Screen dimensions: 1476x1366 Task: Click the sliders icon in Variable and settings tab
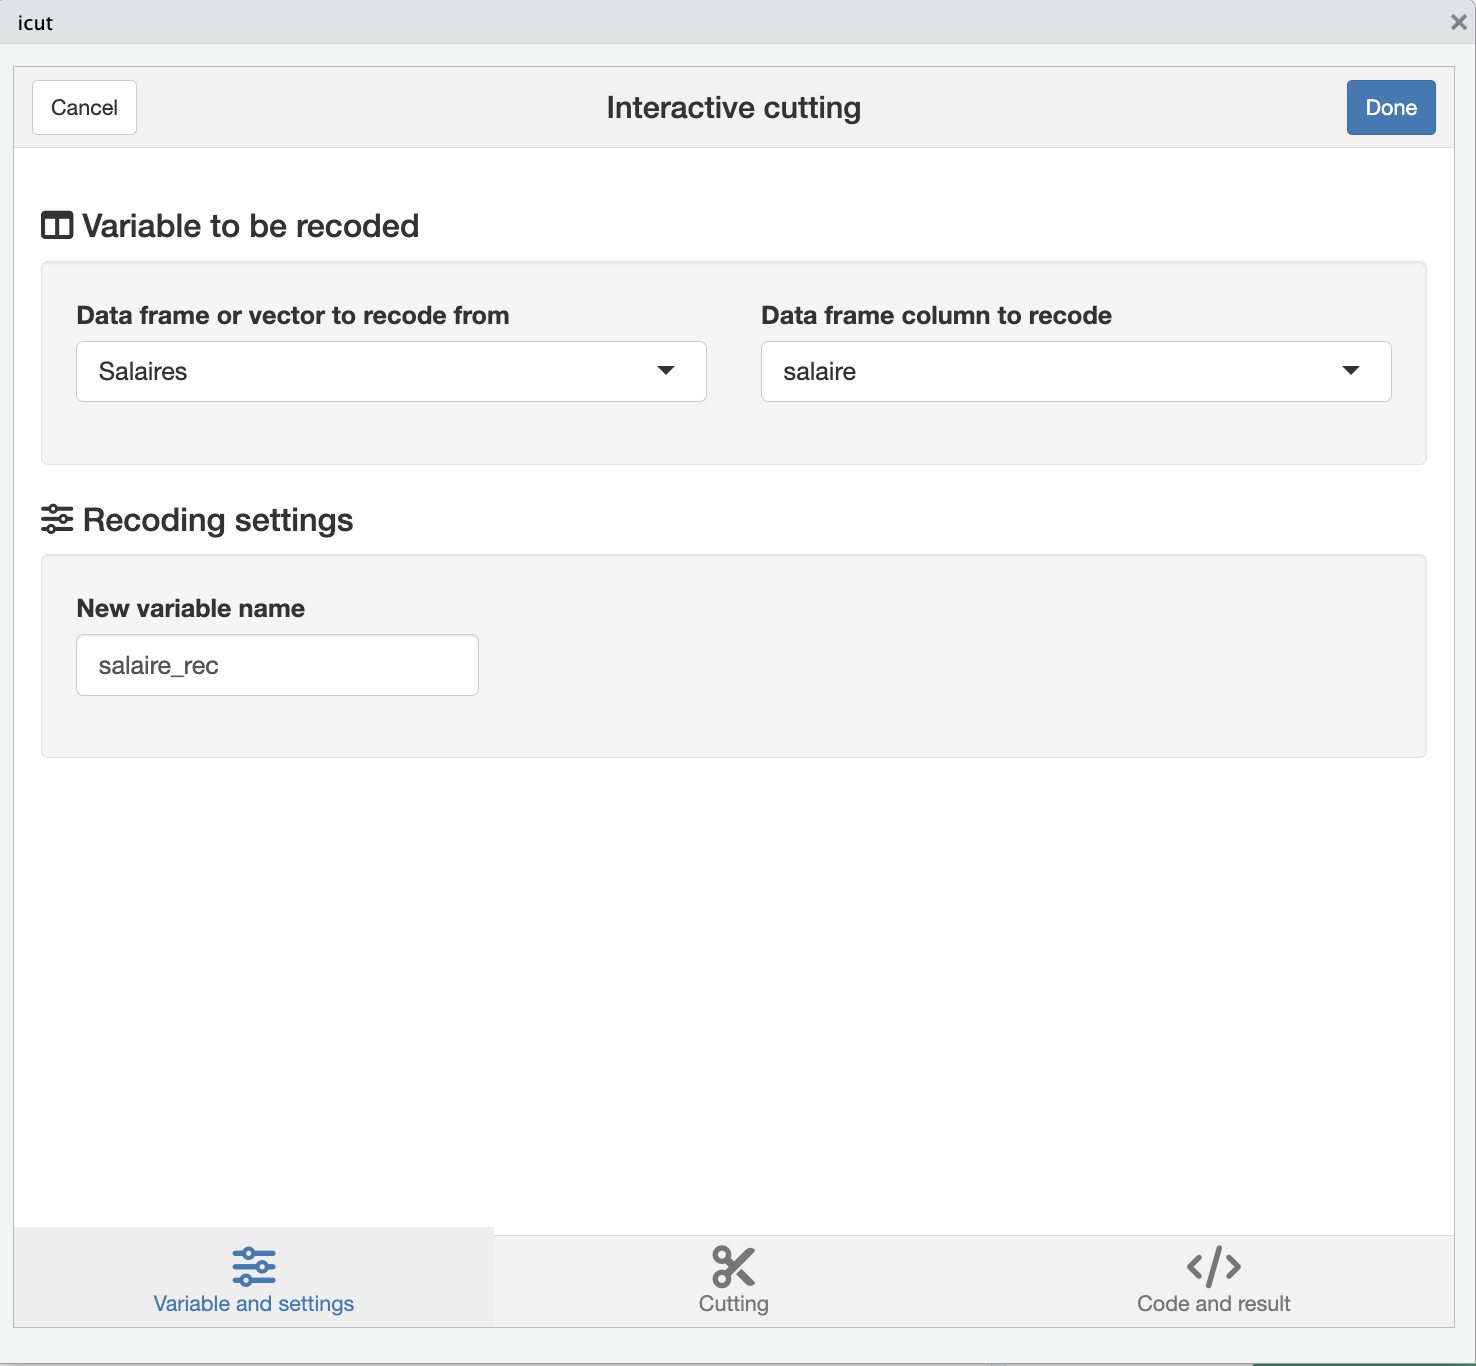click(x=254, y=1266)
